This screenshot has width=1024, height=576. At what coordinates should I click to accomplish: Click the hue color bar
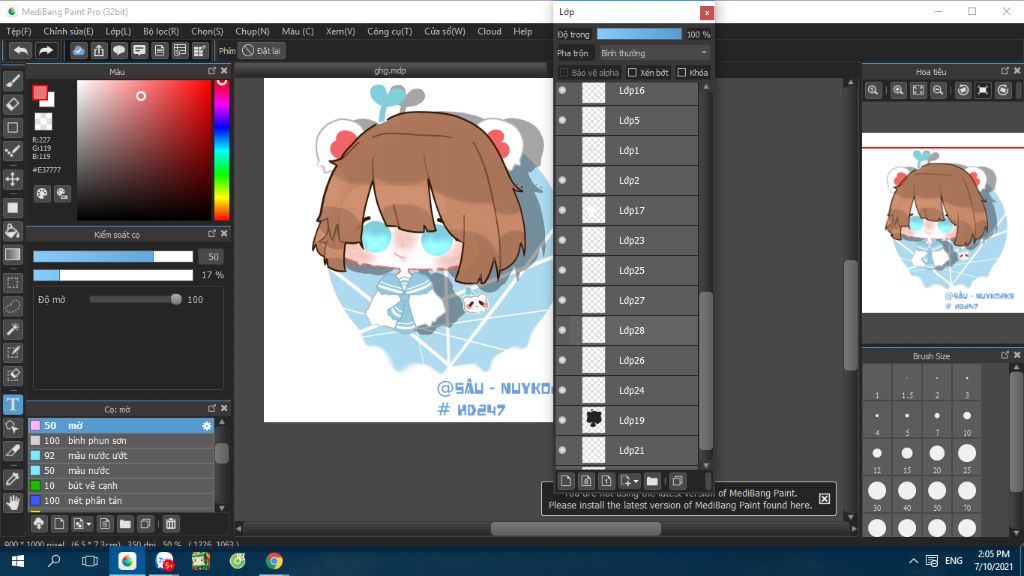pyautogui.click(x=221, y=150)
